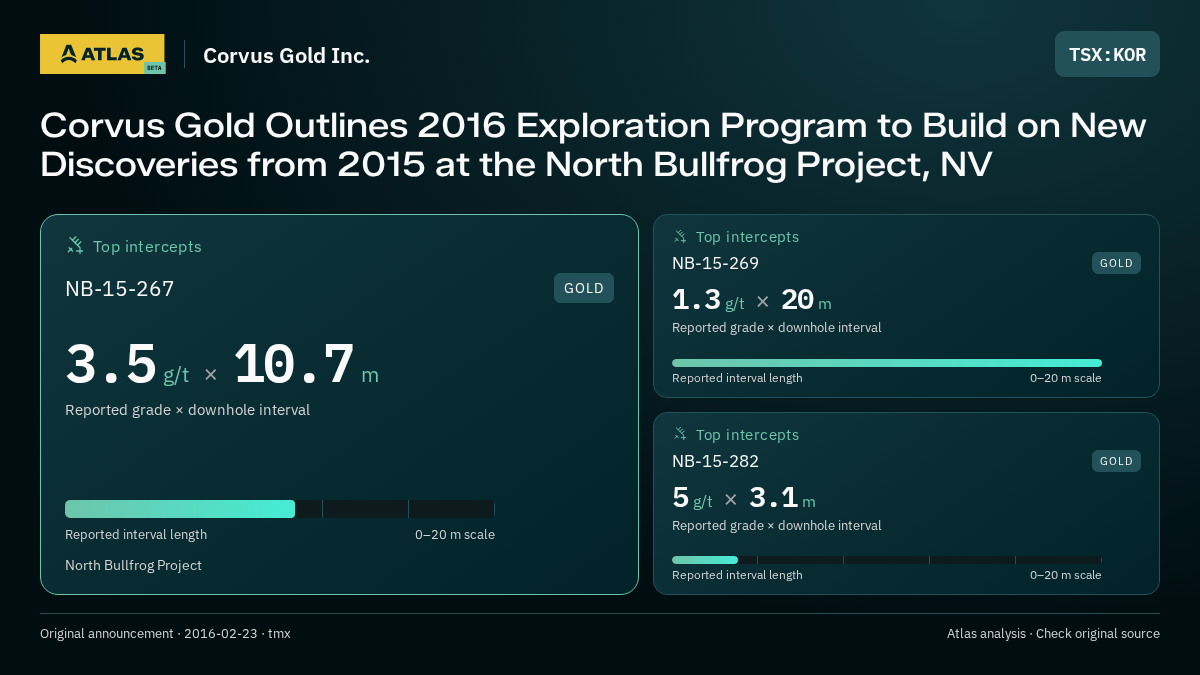
Task: Click Reported grade × downhole interval under 3.5 g/t
Action: (x=187, y=410)
